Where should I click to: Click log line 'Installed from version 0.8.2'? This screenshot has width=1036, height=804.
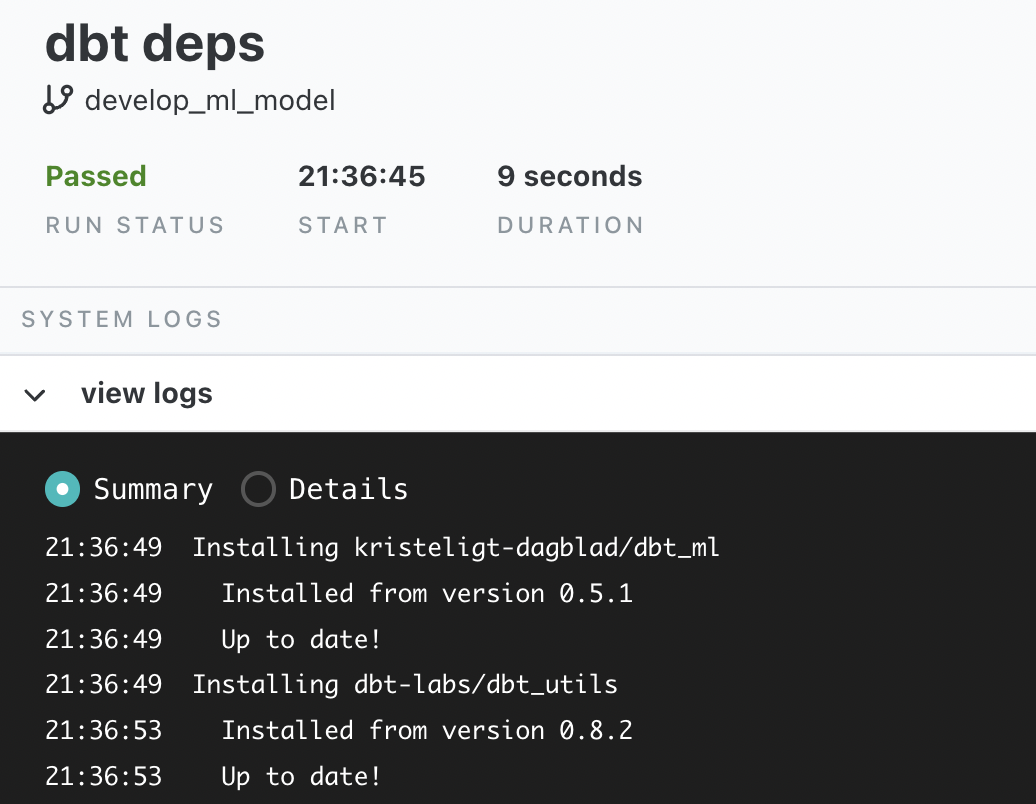[x=427, y=730]
